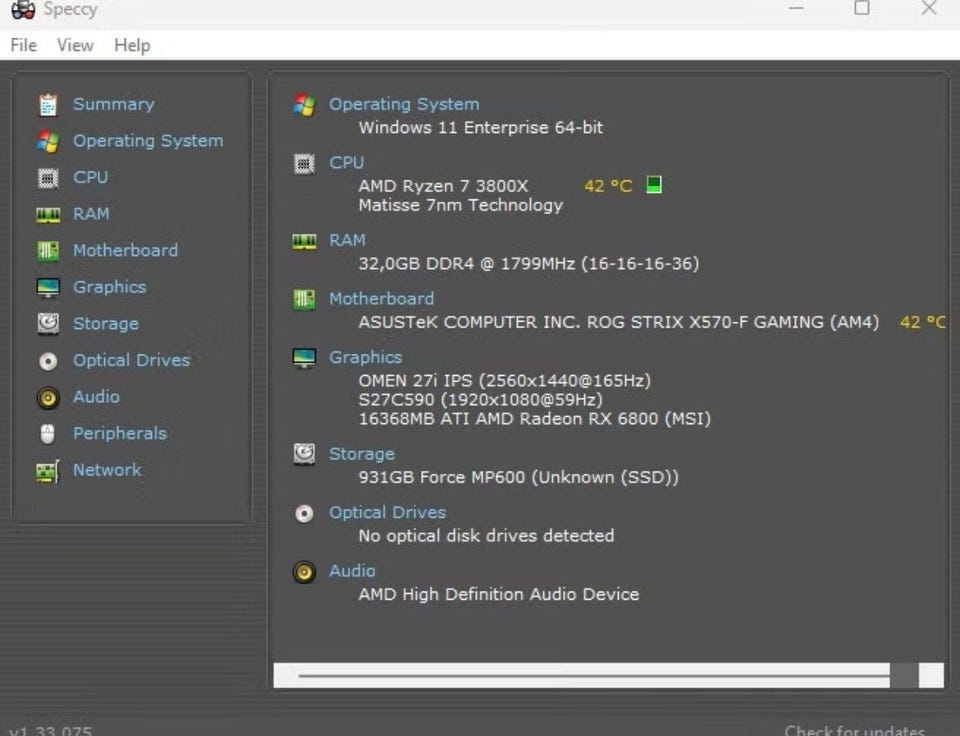Click the Network card icon in sidebar
Viewport: 960px width, 736px height.
pos(48,471)
